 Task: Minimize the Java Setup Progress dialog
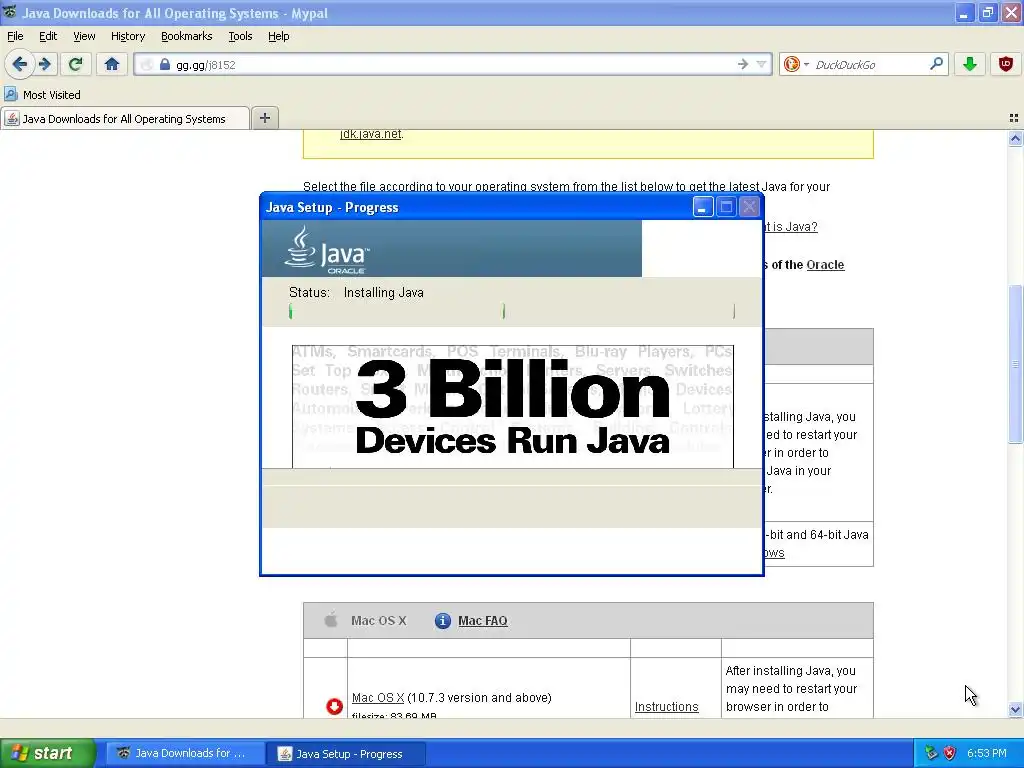(x=702, y=207)
